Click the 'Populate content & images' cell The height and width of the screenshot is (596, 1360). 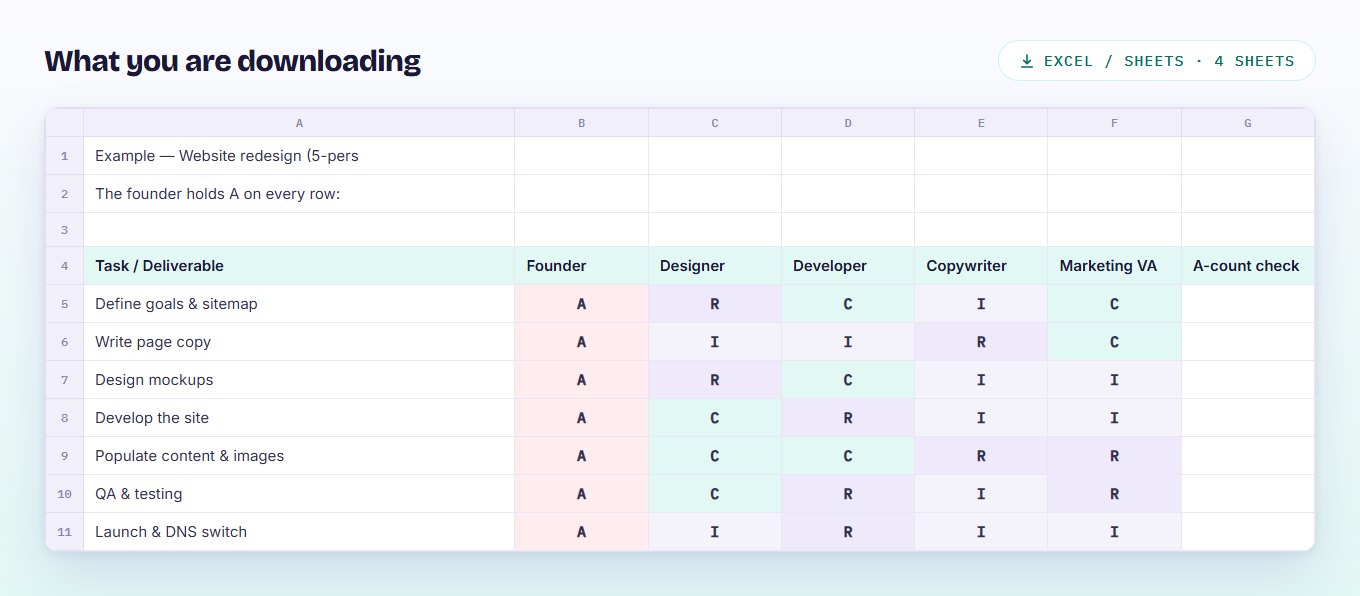click(x=299, y=456)
